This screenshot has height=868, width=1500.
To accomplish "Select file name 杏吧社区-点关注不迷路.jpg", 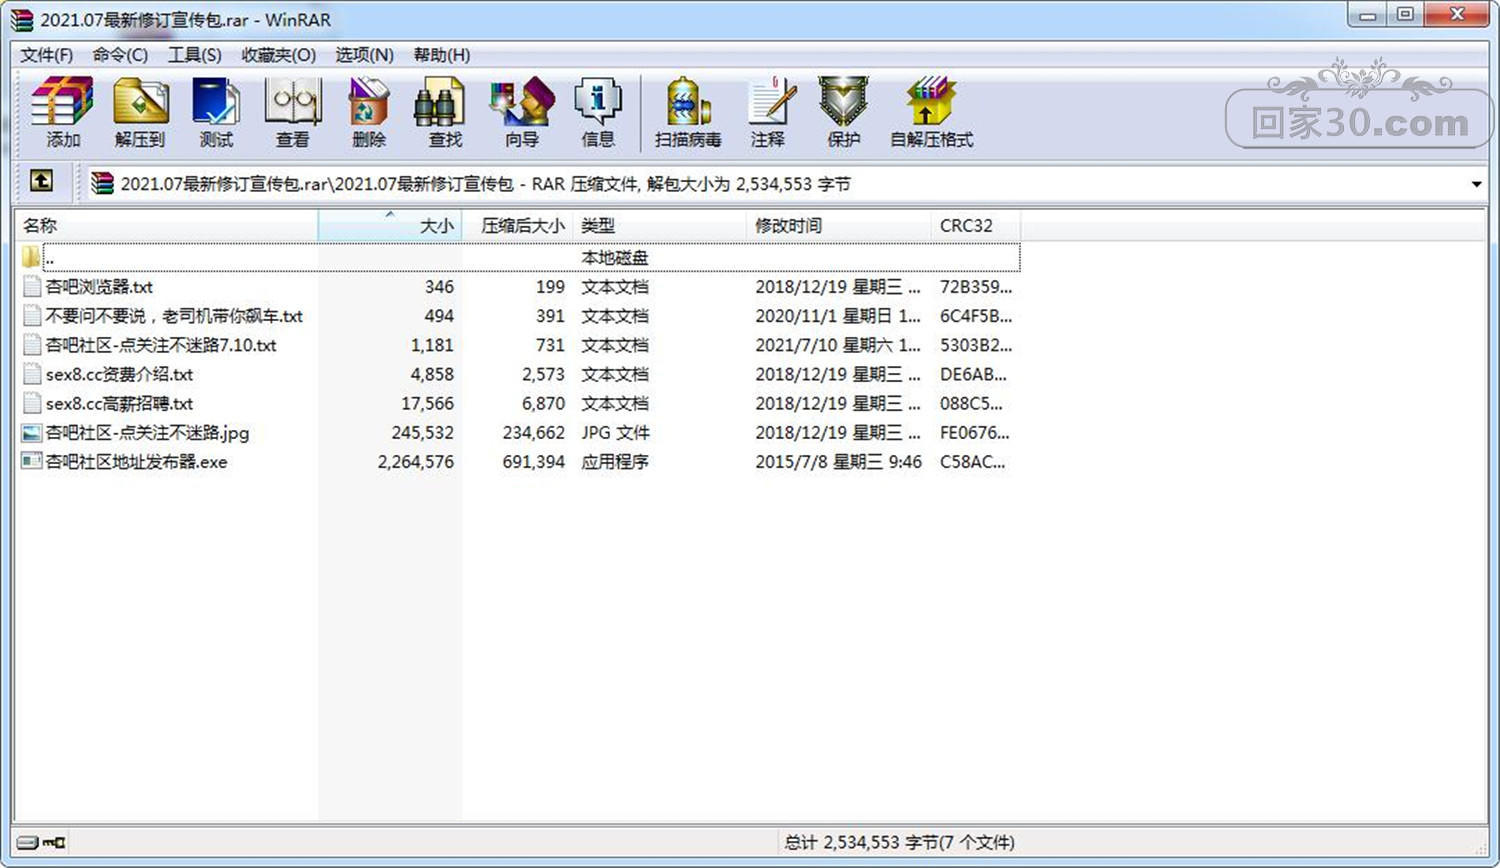I will click(x=147, y=433).
